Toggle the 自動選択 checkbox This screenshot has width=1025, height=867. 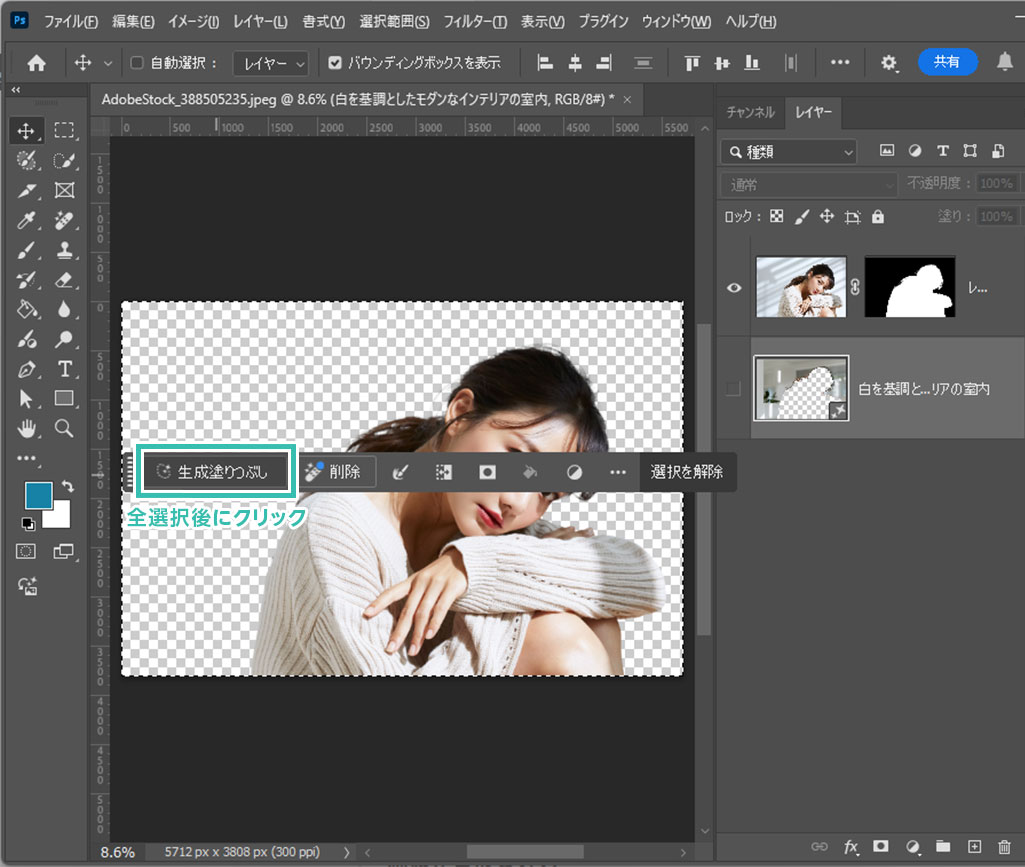(x=137, y=63)
